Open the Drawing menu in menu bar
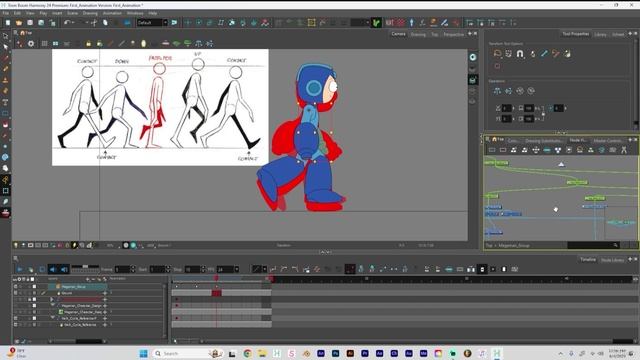Viewport: 640px width, 360px height. 90,13
